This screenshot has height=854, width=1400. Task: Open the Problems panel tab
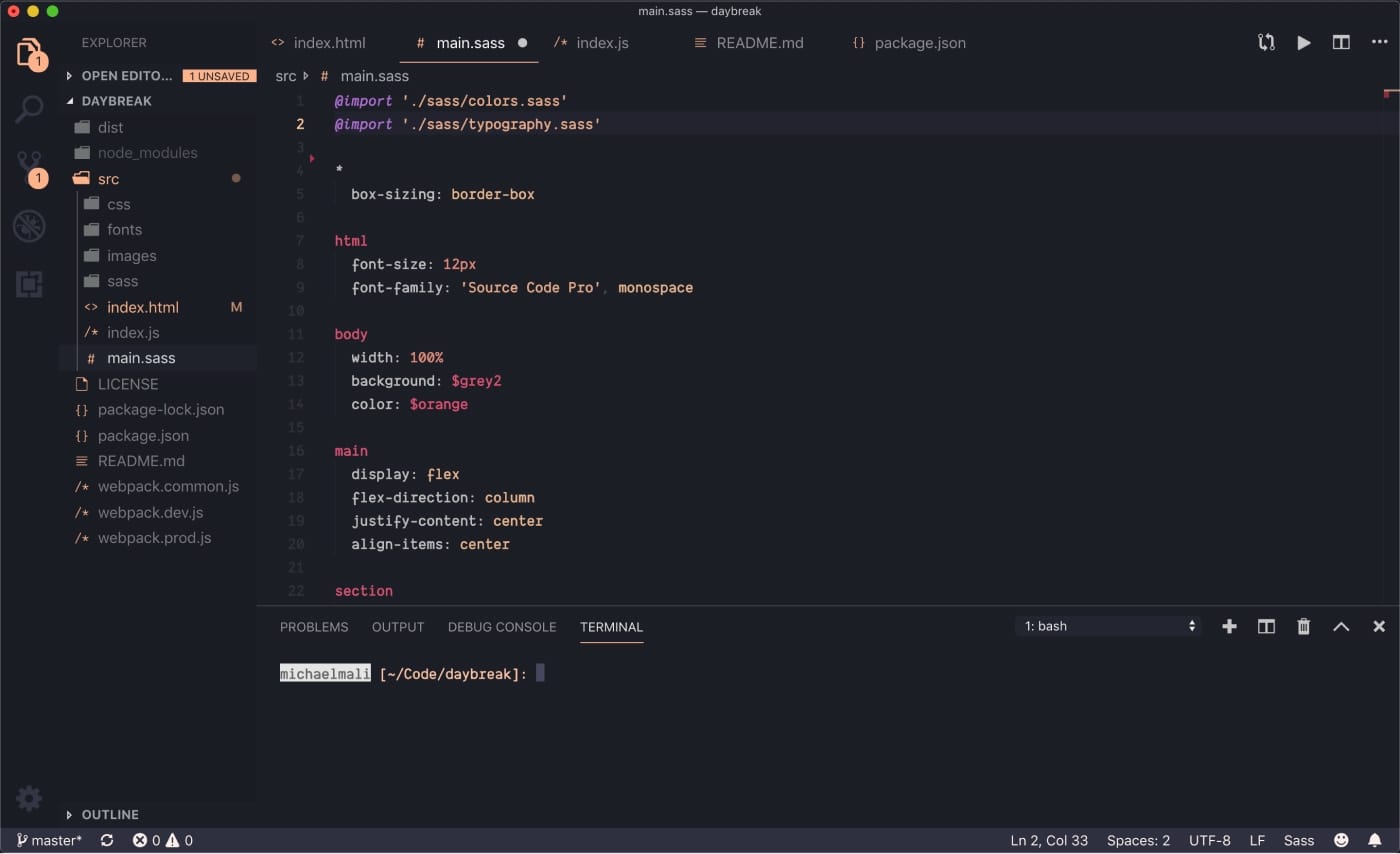click(314, 627)
